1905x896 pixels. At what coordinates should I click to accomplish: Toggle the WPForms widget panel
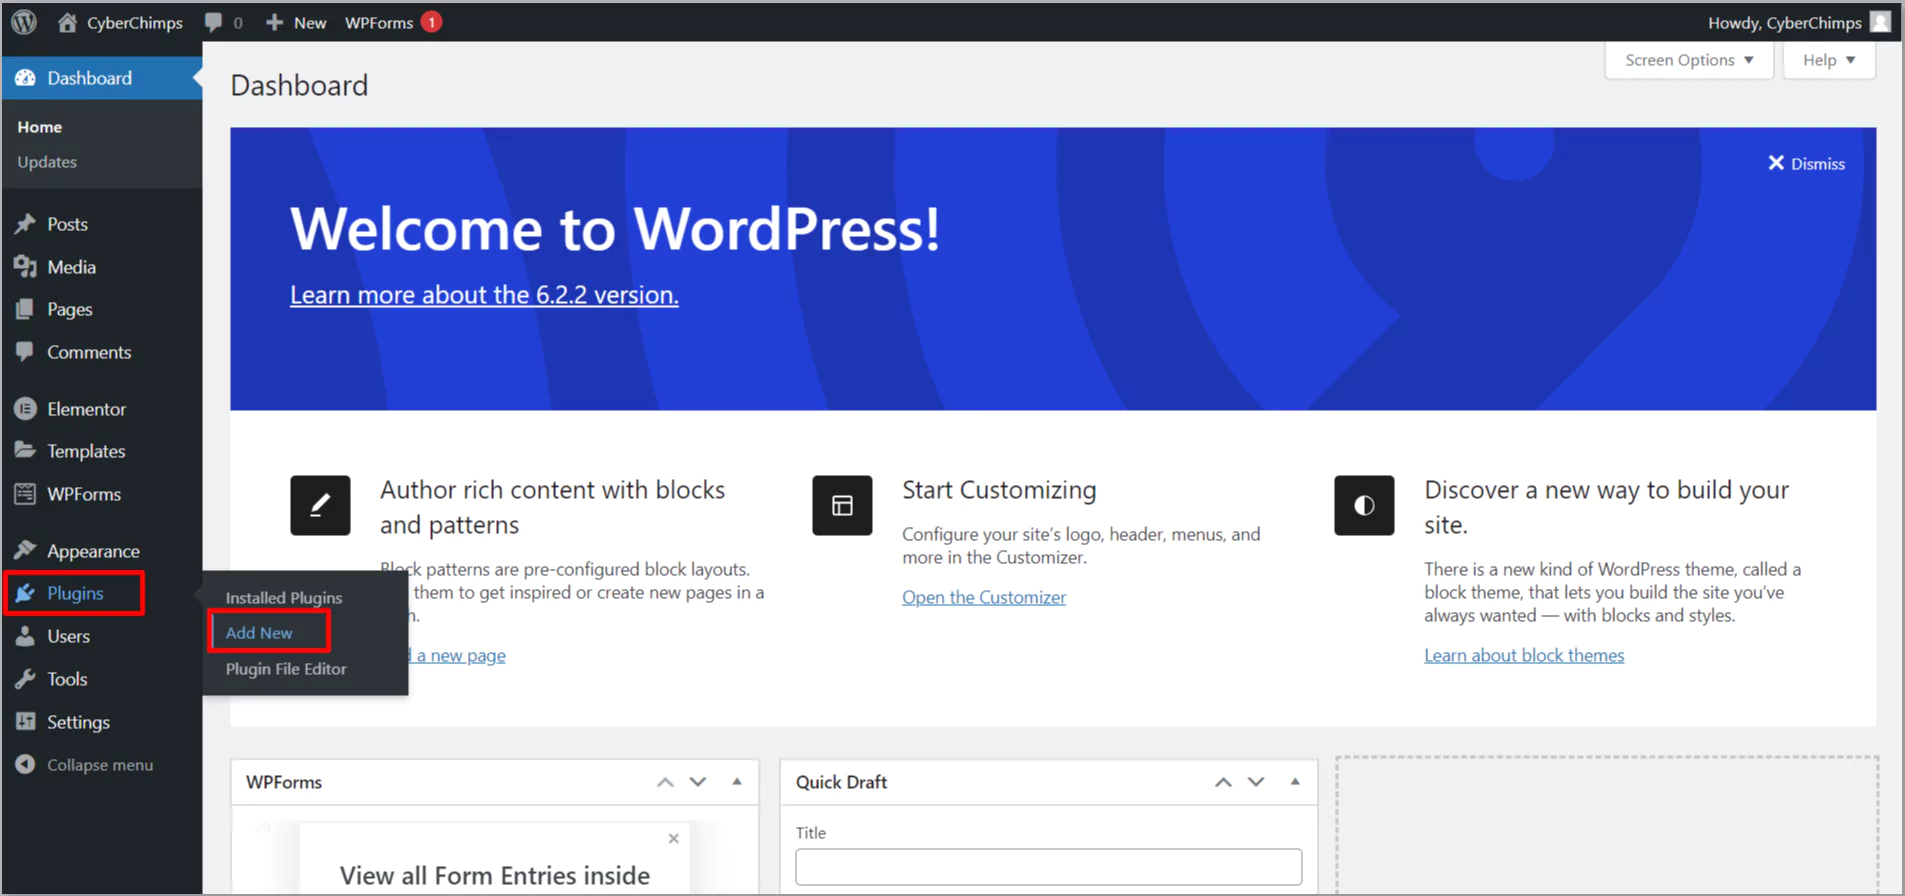point(737,782)
